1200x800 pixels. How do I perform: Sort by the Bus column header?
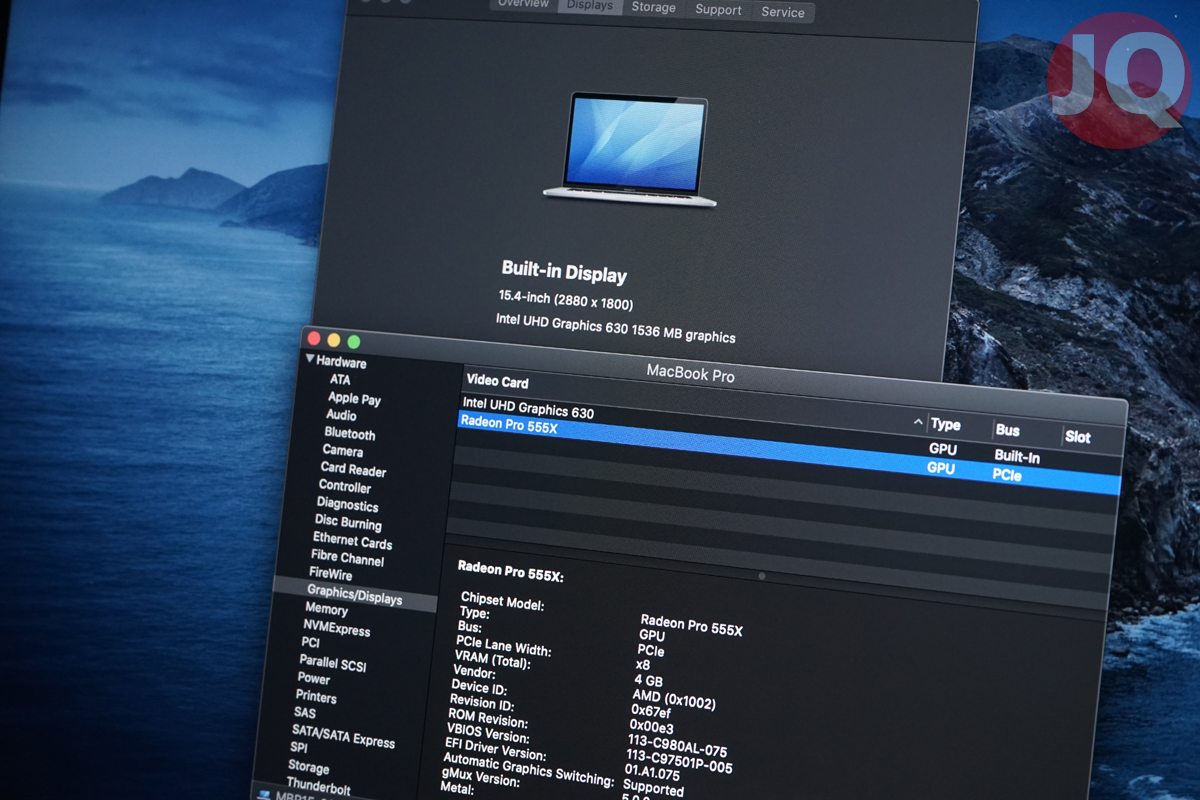click(x=1007, y=430)
